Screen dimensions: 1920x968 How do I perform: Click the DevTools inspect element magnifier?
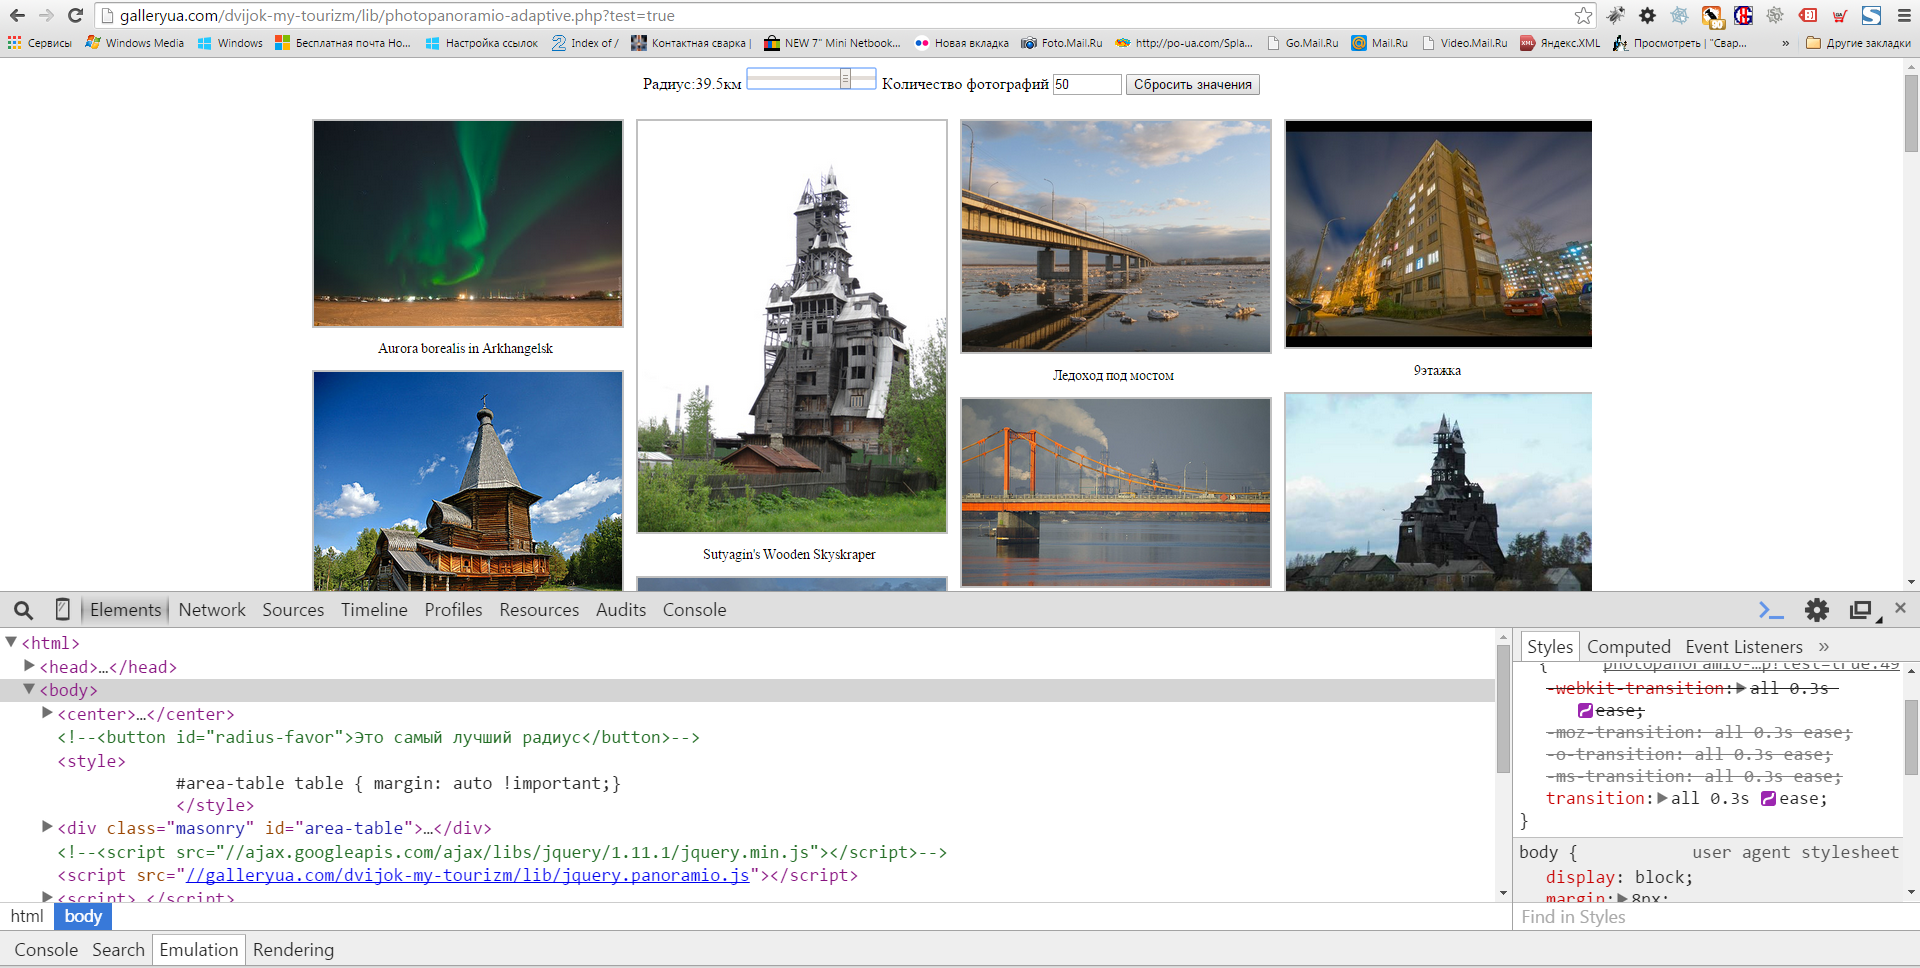click(23, 610)
